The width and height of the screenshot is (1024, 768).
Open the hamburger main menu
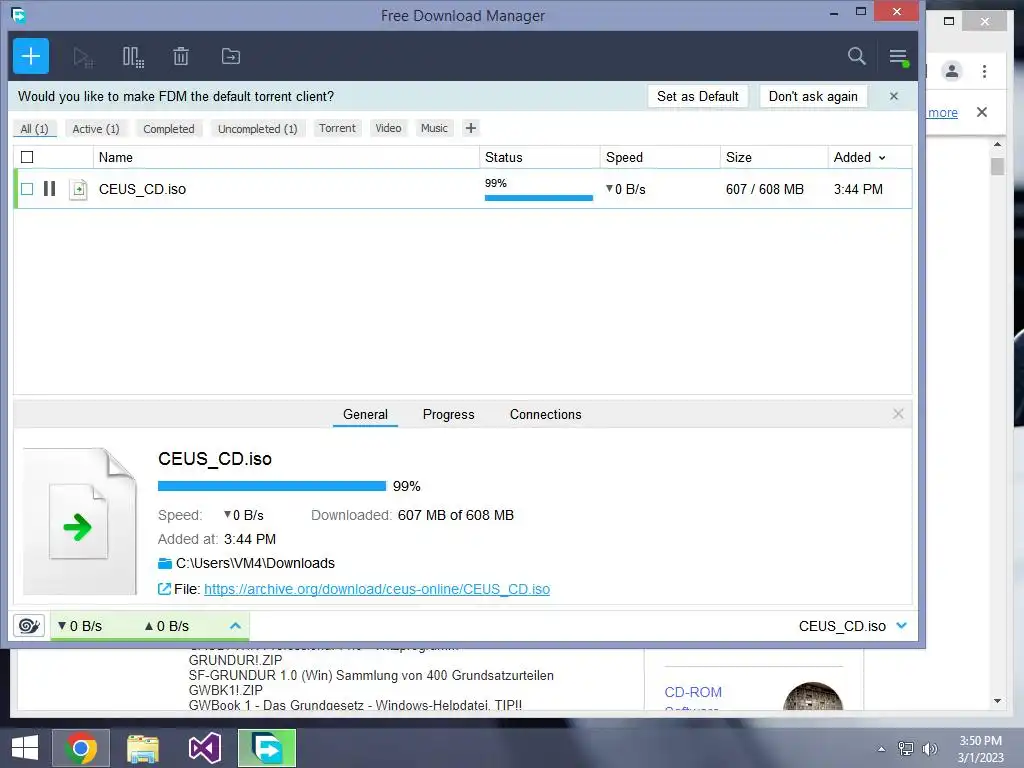click(x=899, y=57)
